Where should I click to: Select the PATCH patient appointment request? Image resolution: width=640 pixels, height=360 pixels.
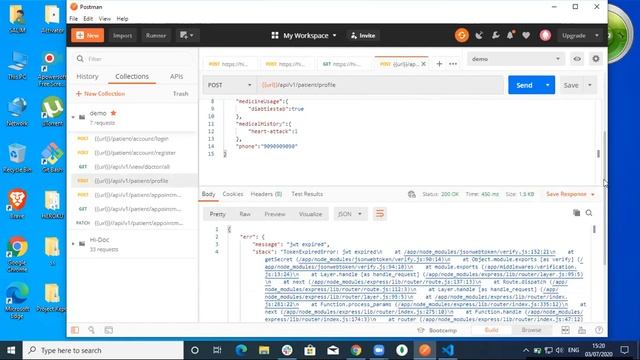(x=133, y=223)
